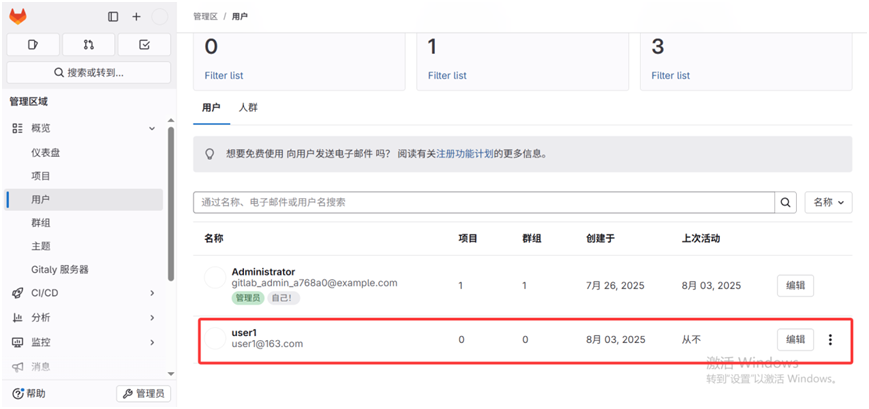Open more actions menu for user1
Viewport: 869px width, 409px height.
(x=830, y=340)
